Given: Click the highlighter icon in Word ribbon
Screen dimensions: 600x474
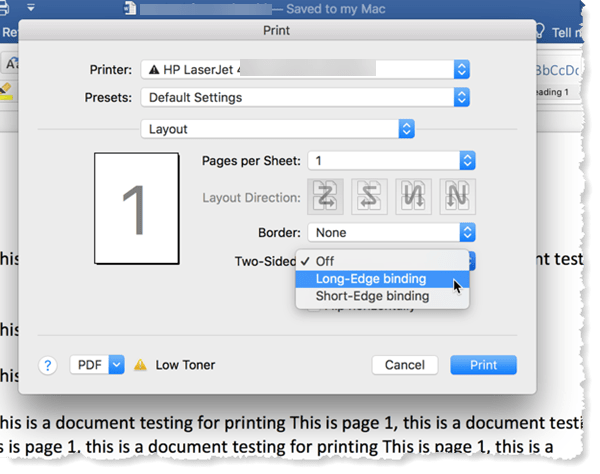Looking at the screenshot, I should tap(6, 91).
